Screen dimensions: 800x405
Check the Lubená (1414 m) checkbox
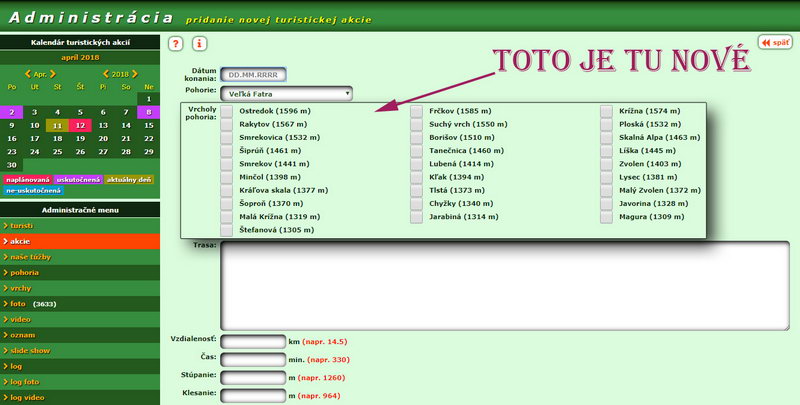[x=416, y=164]
